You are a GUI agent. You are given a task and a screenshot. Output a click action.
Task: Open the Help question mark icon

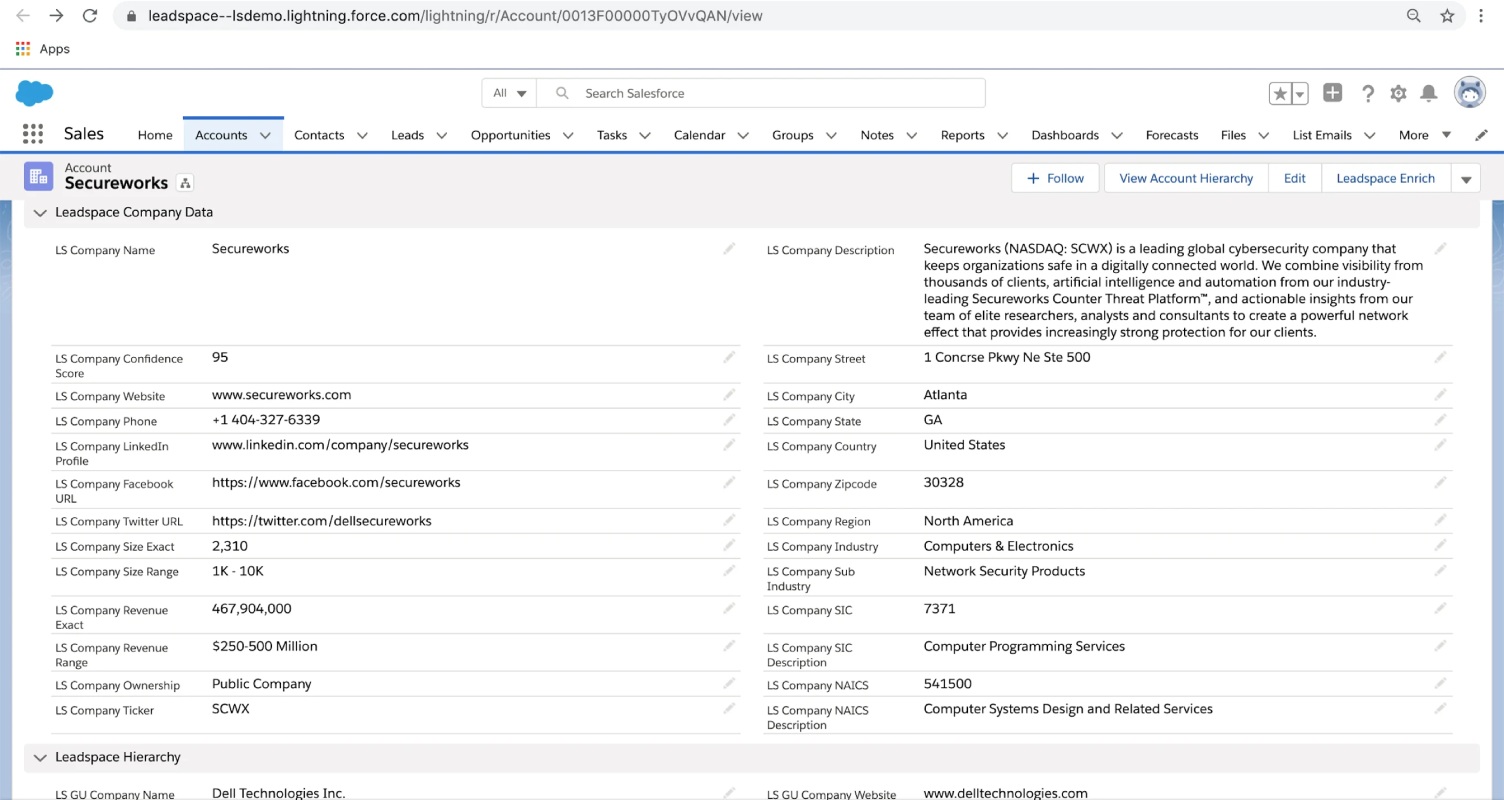tap(1367, 93)
